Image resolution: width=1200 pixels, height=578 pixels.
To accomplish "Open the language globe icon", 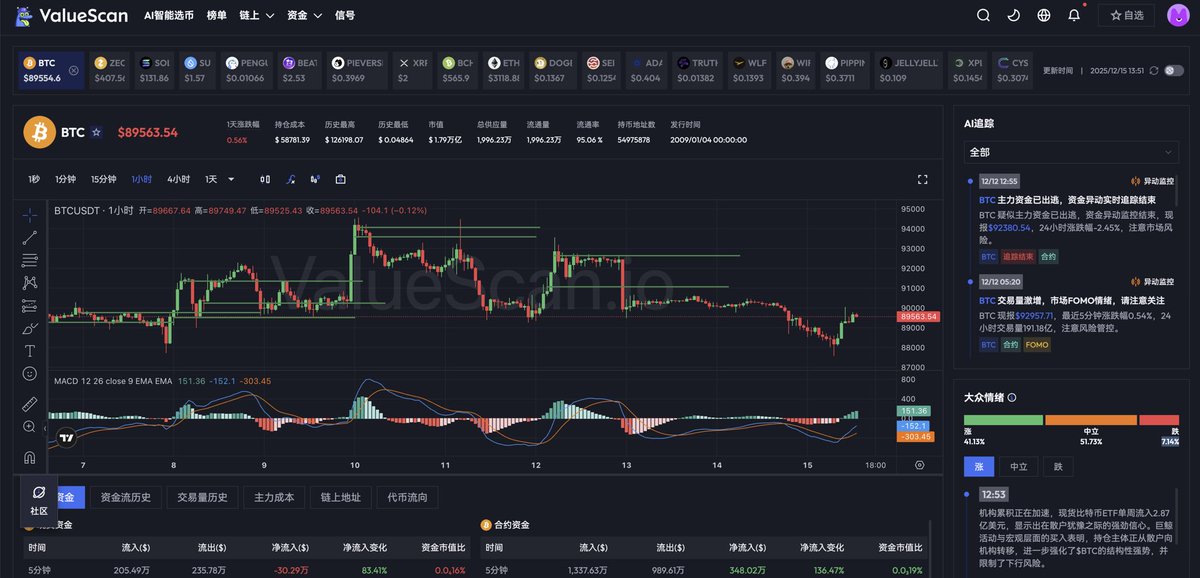I will (1044, 15).
